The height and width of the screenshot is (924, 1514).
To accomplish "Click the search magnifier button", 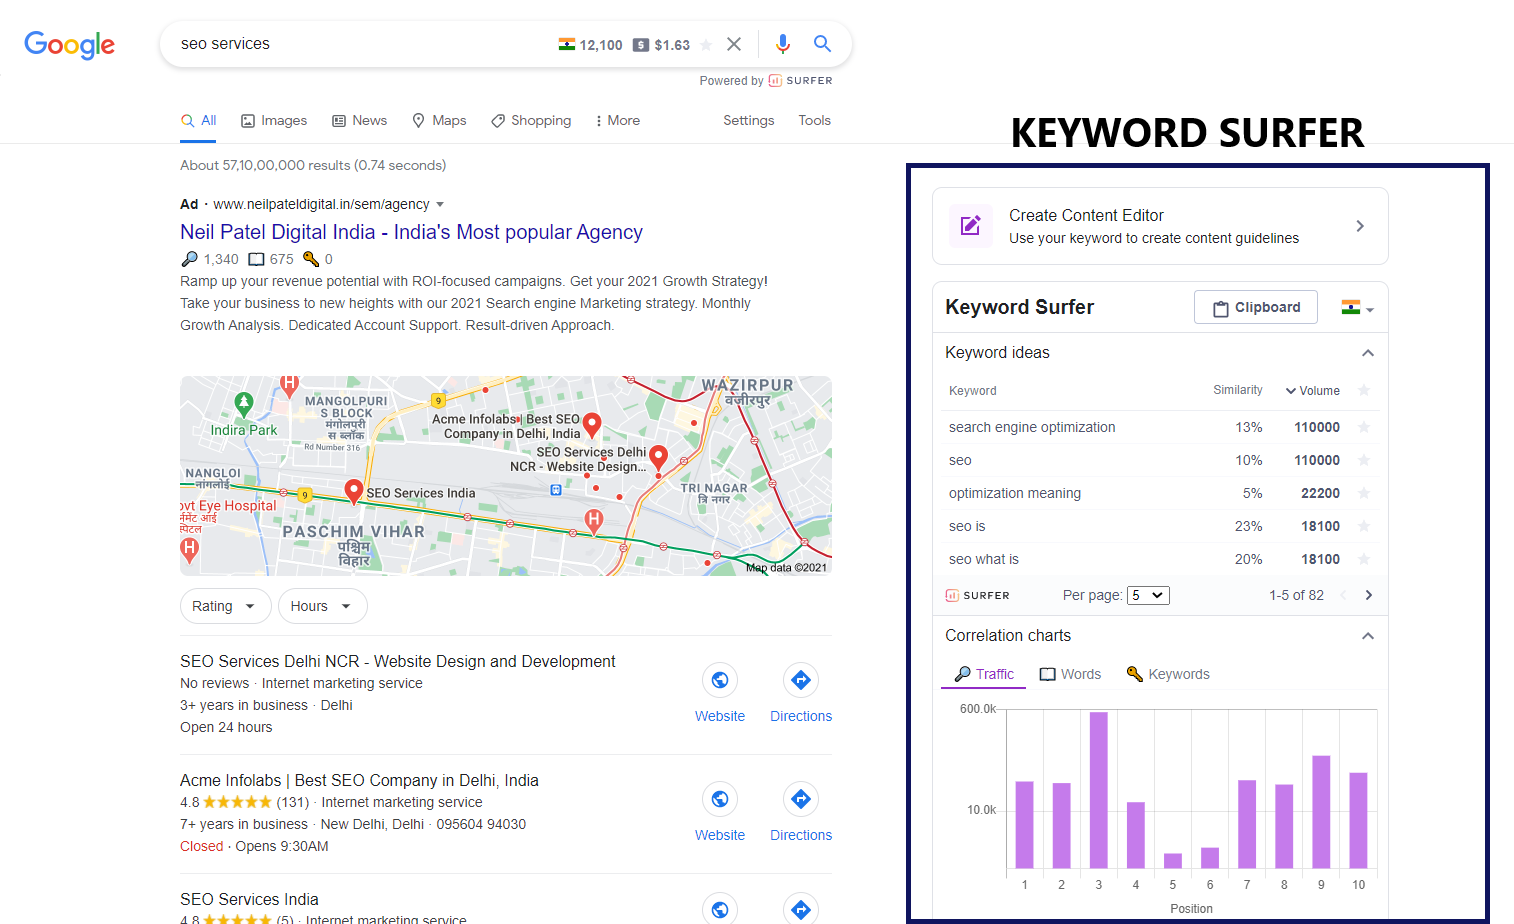I will point(822,44).
